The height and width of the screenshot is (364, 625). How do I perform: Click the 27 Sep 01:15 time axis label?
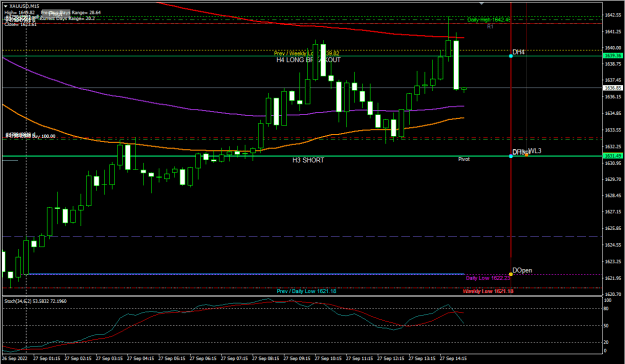[47, 358]
